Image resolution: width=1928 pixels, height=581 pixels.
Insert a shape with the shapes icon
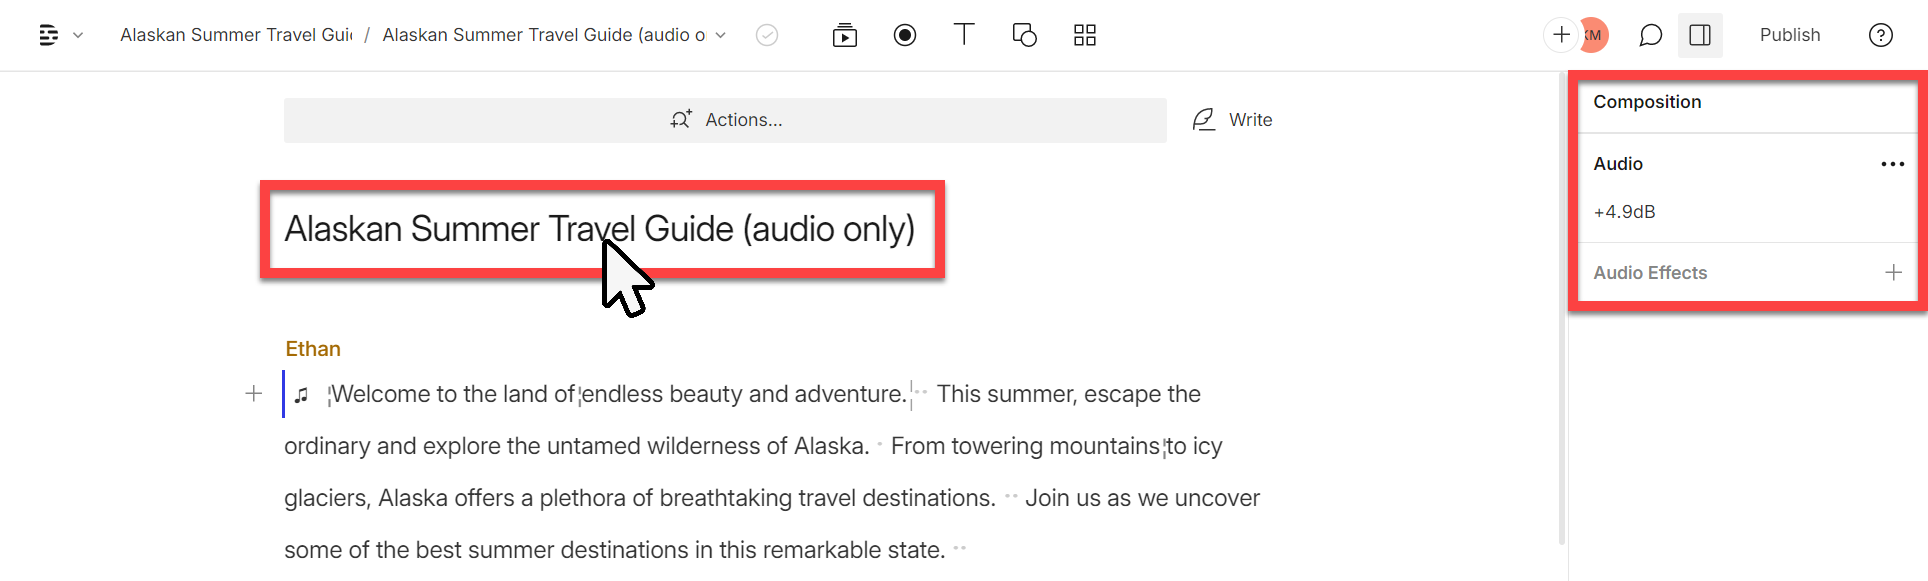[1024, 35]
